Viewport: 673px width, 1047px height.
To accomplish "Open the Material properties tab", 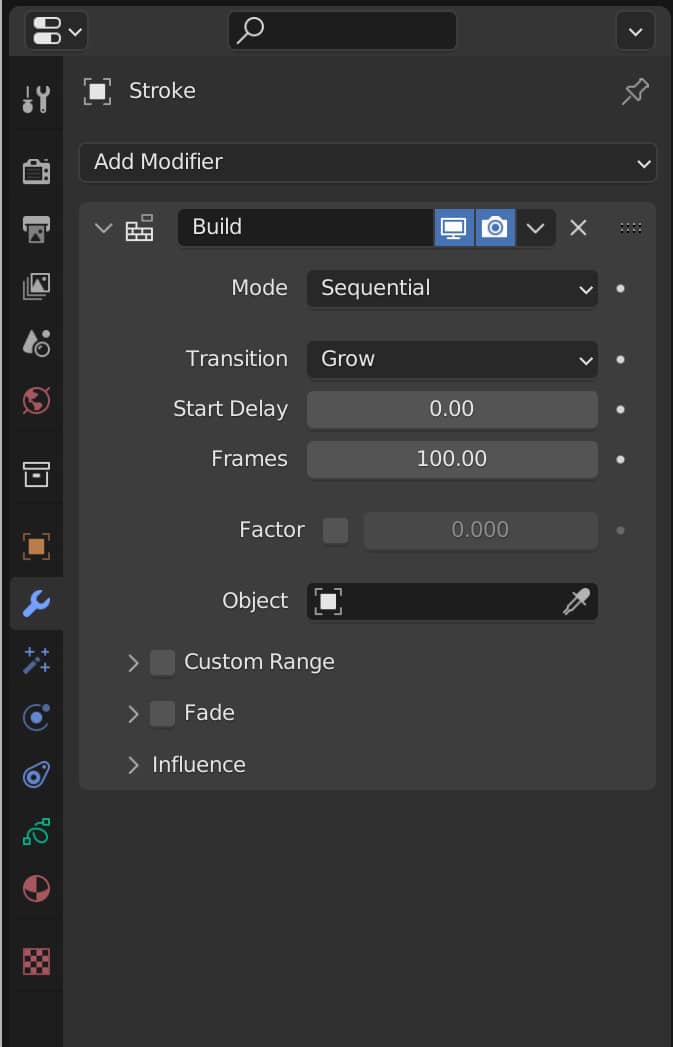I will tap(35, 889).
